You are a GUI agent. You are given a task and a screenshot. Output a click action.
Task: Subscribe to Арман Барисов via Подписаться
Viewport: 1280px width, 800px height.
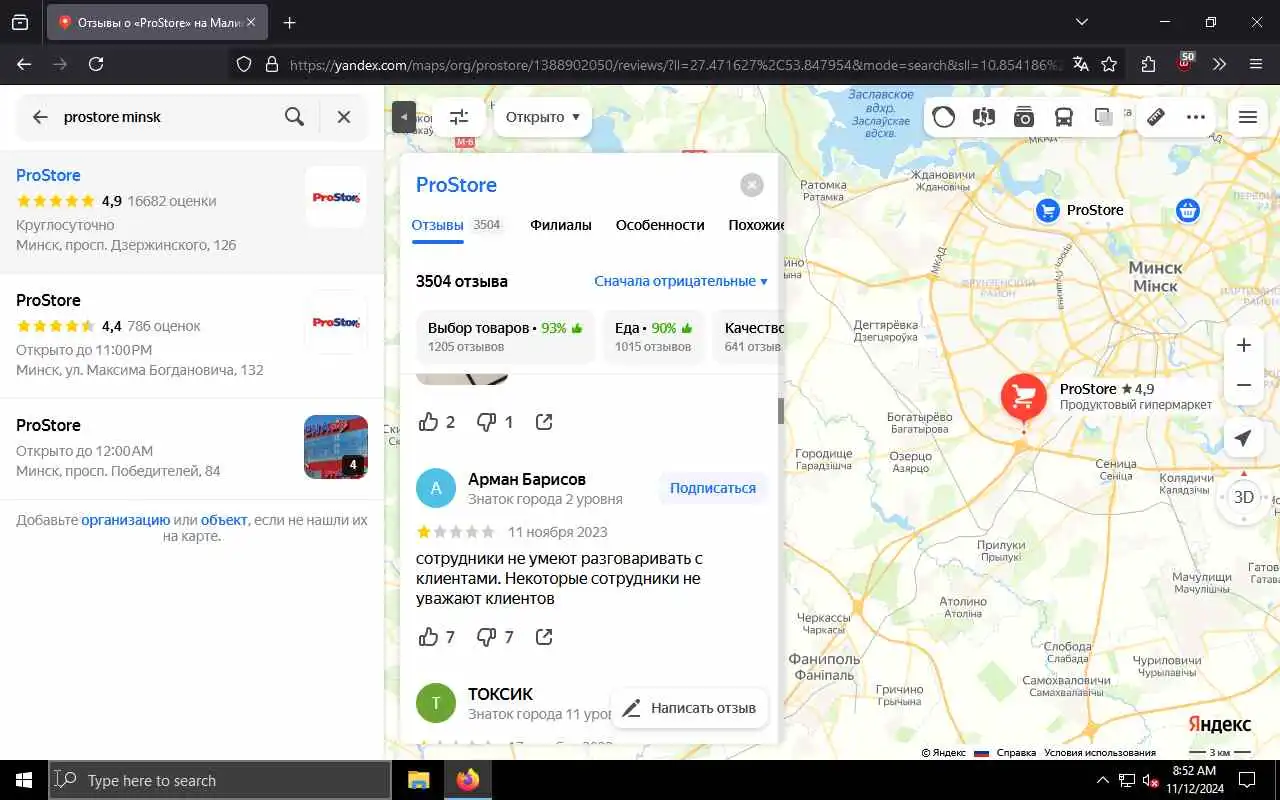(x=713, y=488)
